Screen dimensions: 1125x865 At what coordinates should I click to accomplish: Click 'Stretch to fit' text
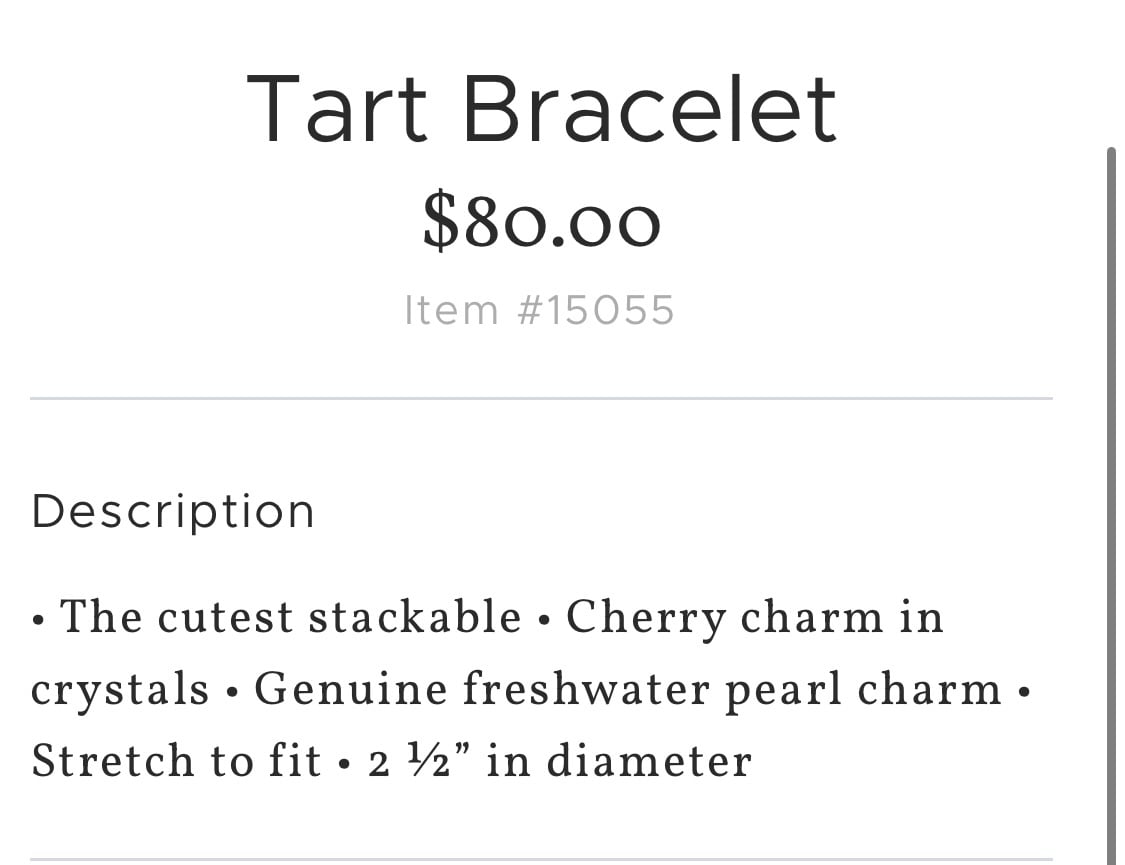[176, 761]
